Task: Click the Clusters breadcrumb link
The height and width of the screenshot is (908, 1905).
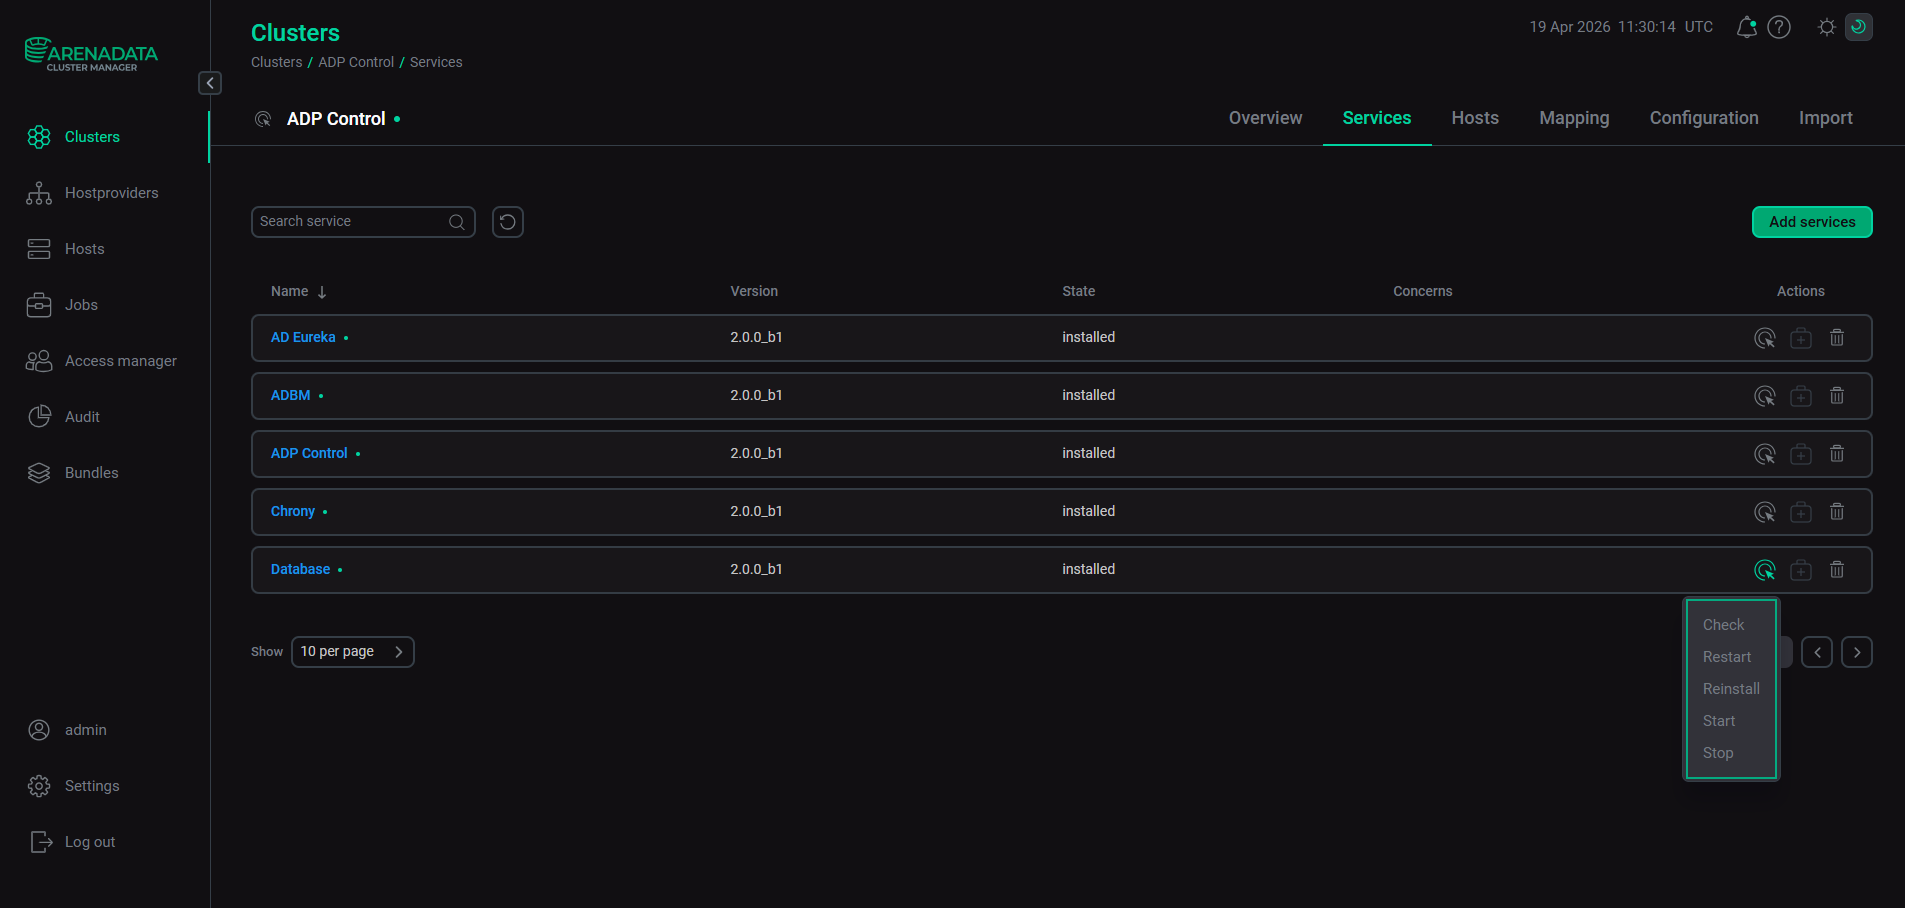Action: (276, 62)
